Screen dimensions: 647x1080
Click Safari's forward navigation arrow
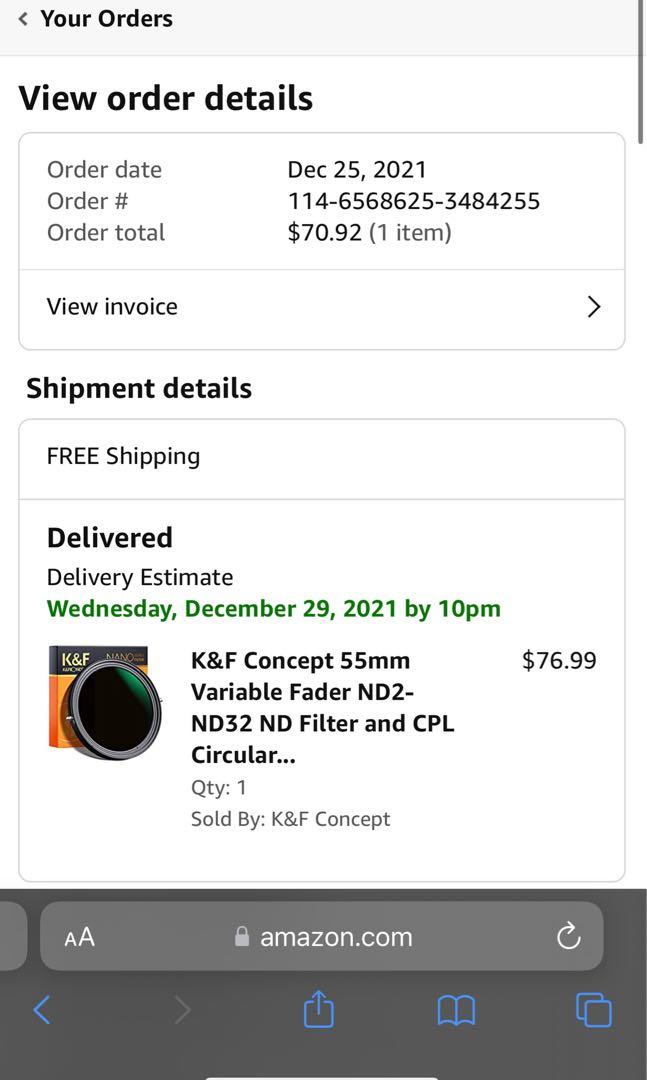click(182, 1010)
